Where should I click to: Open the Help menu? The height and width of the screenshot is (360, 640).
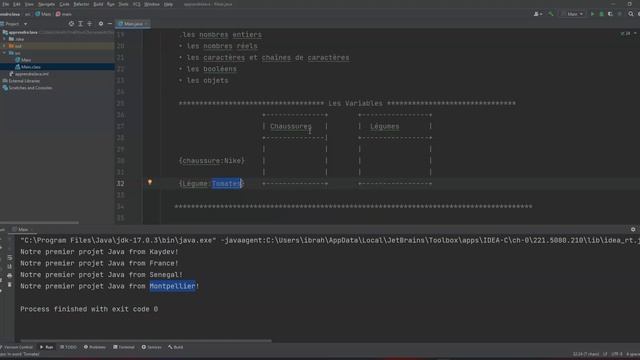pyautogui.click(x=168, y=4)
